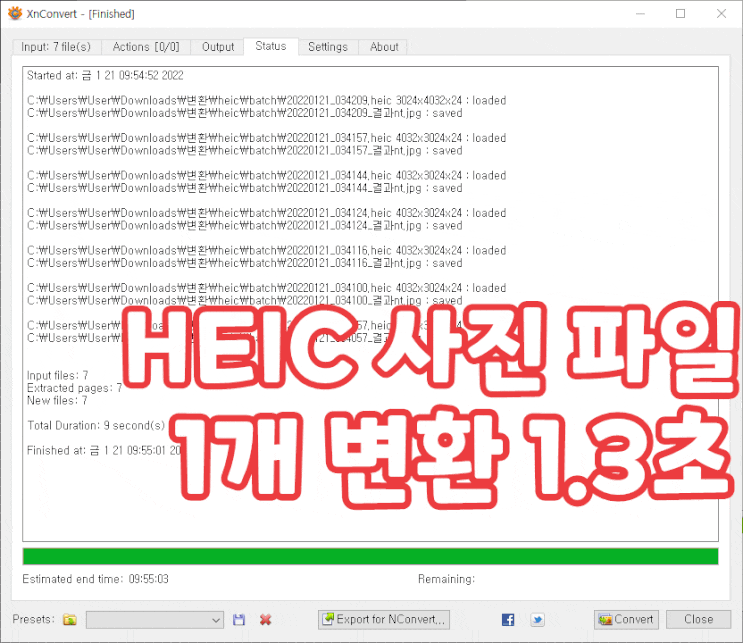Viewport: 743px width, 643px height.
Task: Click 'Total Duration: 9 second(s)' text
Action: (x=96, y=426)
